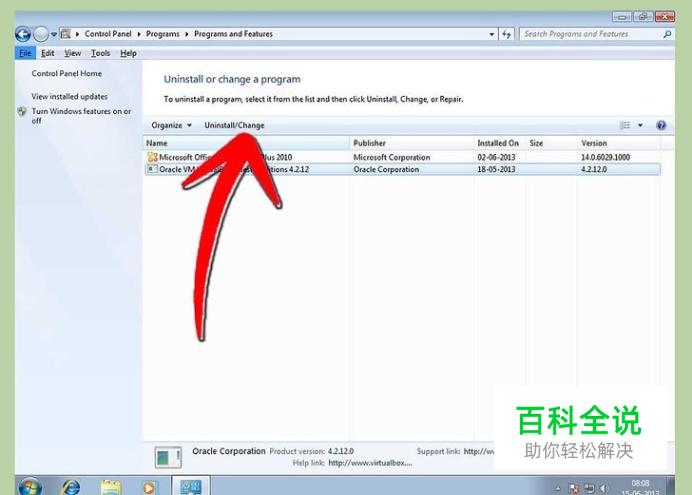Select Programs and Features breadcrumb
The image size is (692, 495).
(x=233, y=34)
